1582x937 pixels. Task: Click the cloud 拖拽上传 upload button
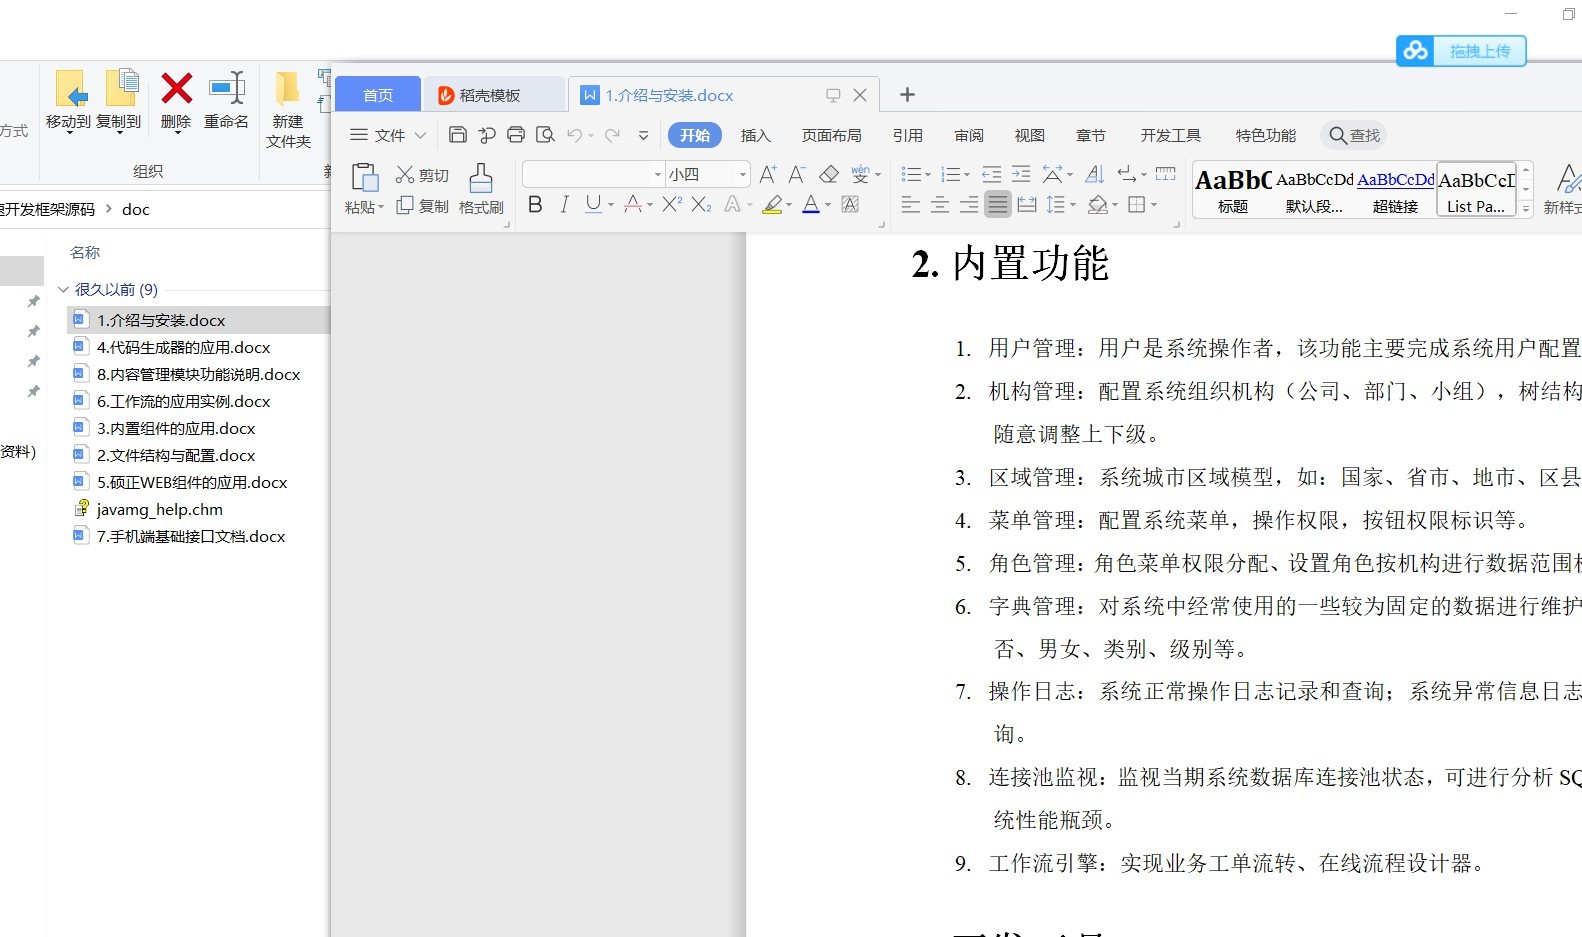click(1461, 51)
